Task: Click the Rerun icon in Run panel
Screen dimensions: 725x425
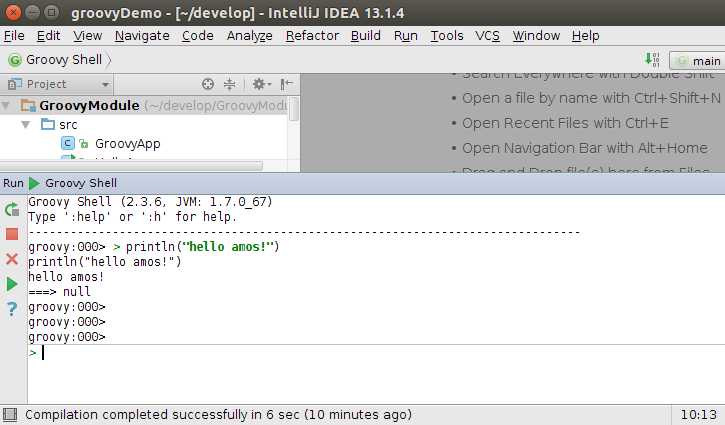Action: point(12,210)
